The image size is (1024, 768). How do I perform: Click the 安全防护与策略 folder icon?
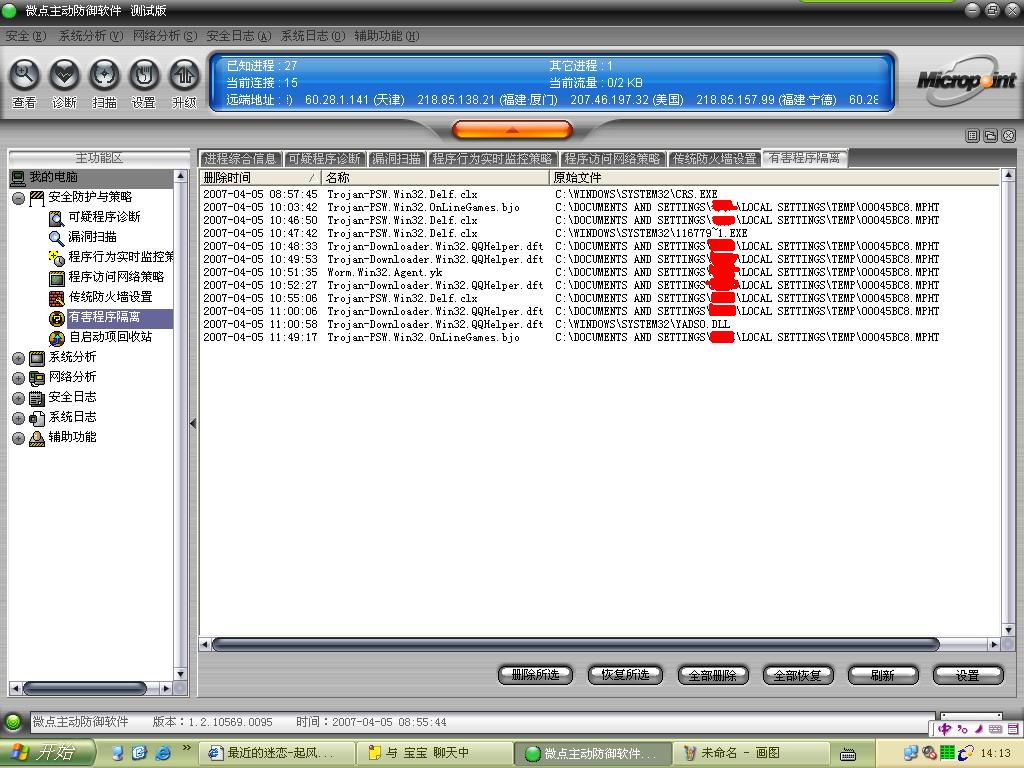tap(37, 198)
